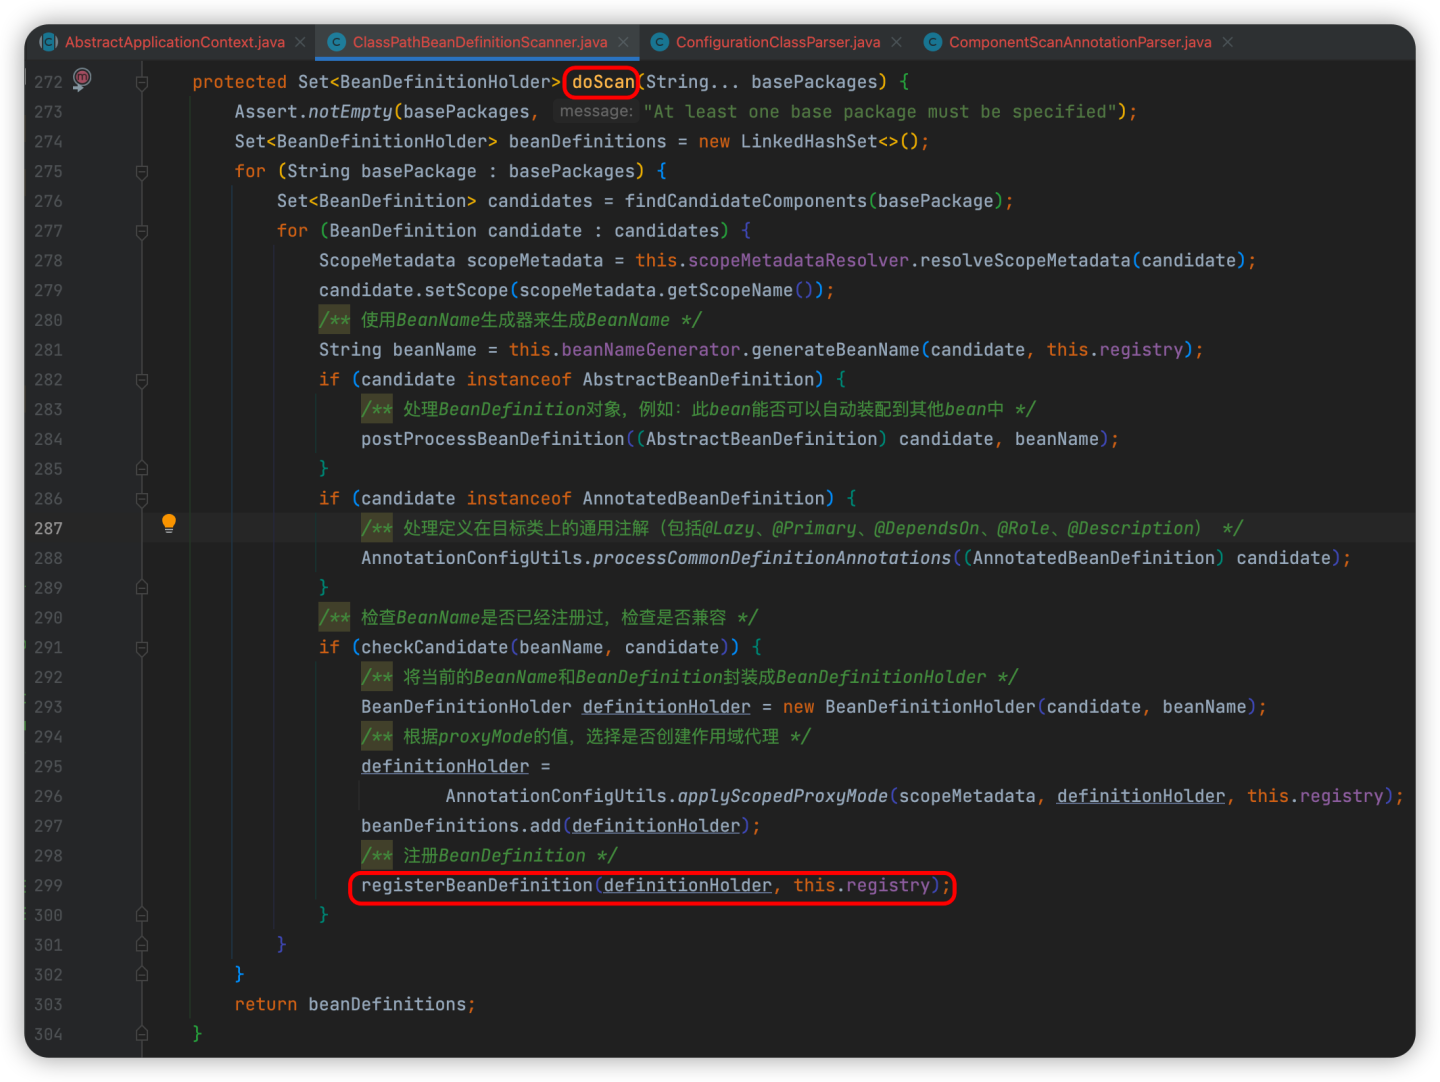
Task: Collapse AbstractBeanDefinition if-block fold at line 282
Action: pyautogui.click(x=142, y=380)
